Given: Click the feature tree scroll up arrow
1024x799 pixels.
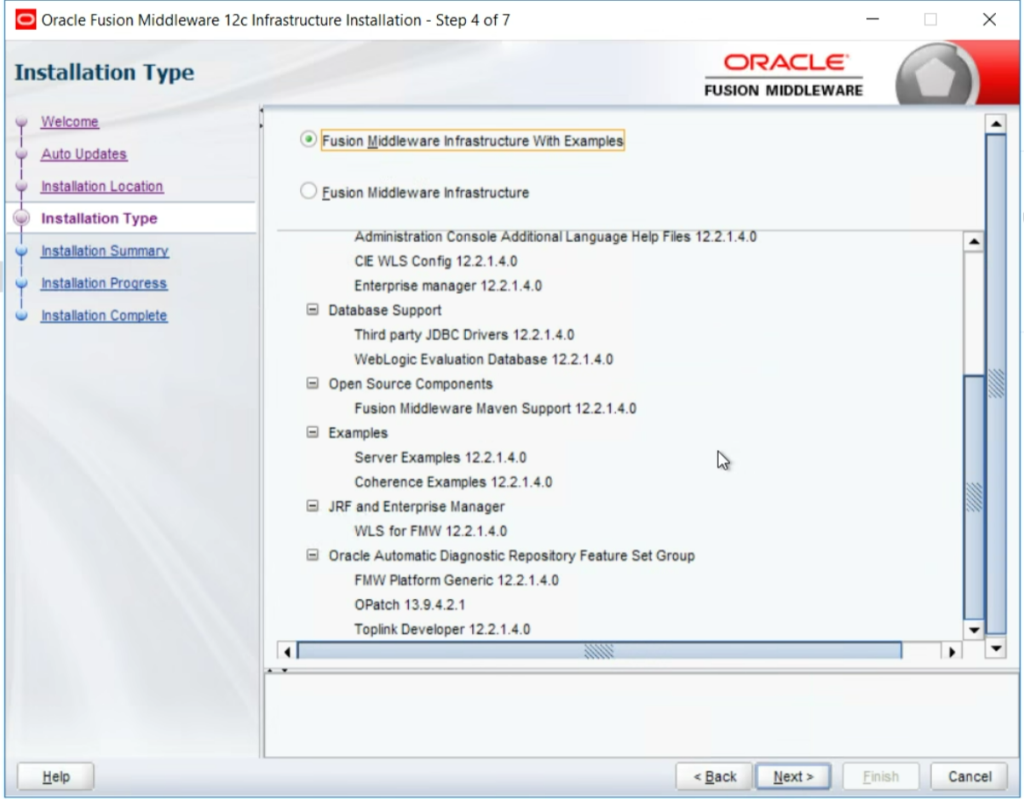Looking at the screenshot, I should pos(974,242).
